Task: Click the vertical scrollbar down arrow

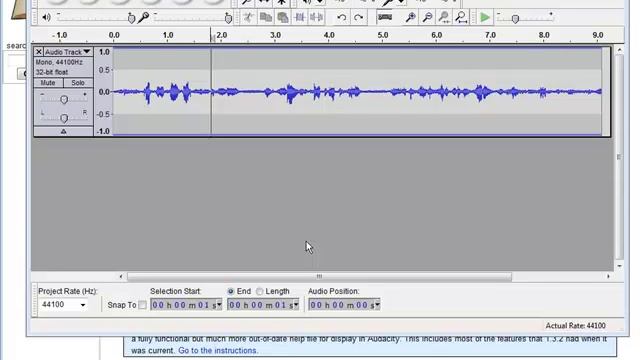Action: (620, 266)
